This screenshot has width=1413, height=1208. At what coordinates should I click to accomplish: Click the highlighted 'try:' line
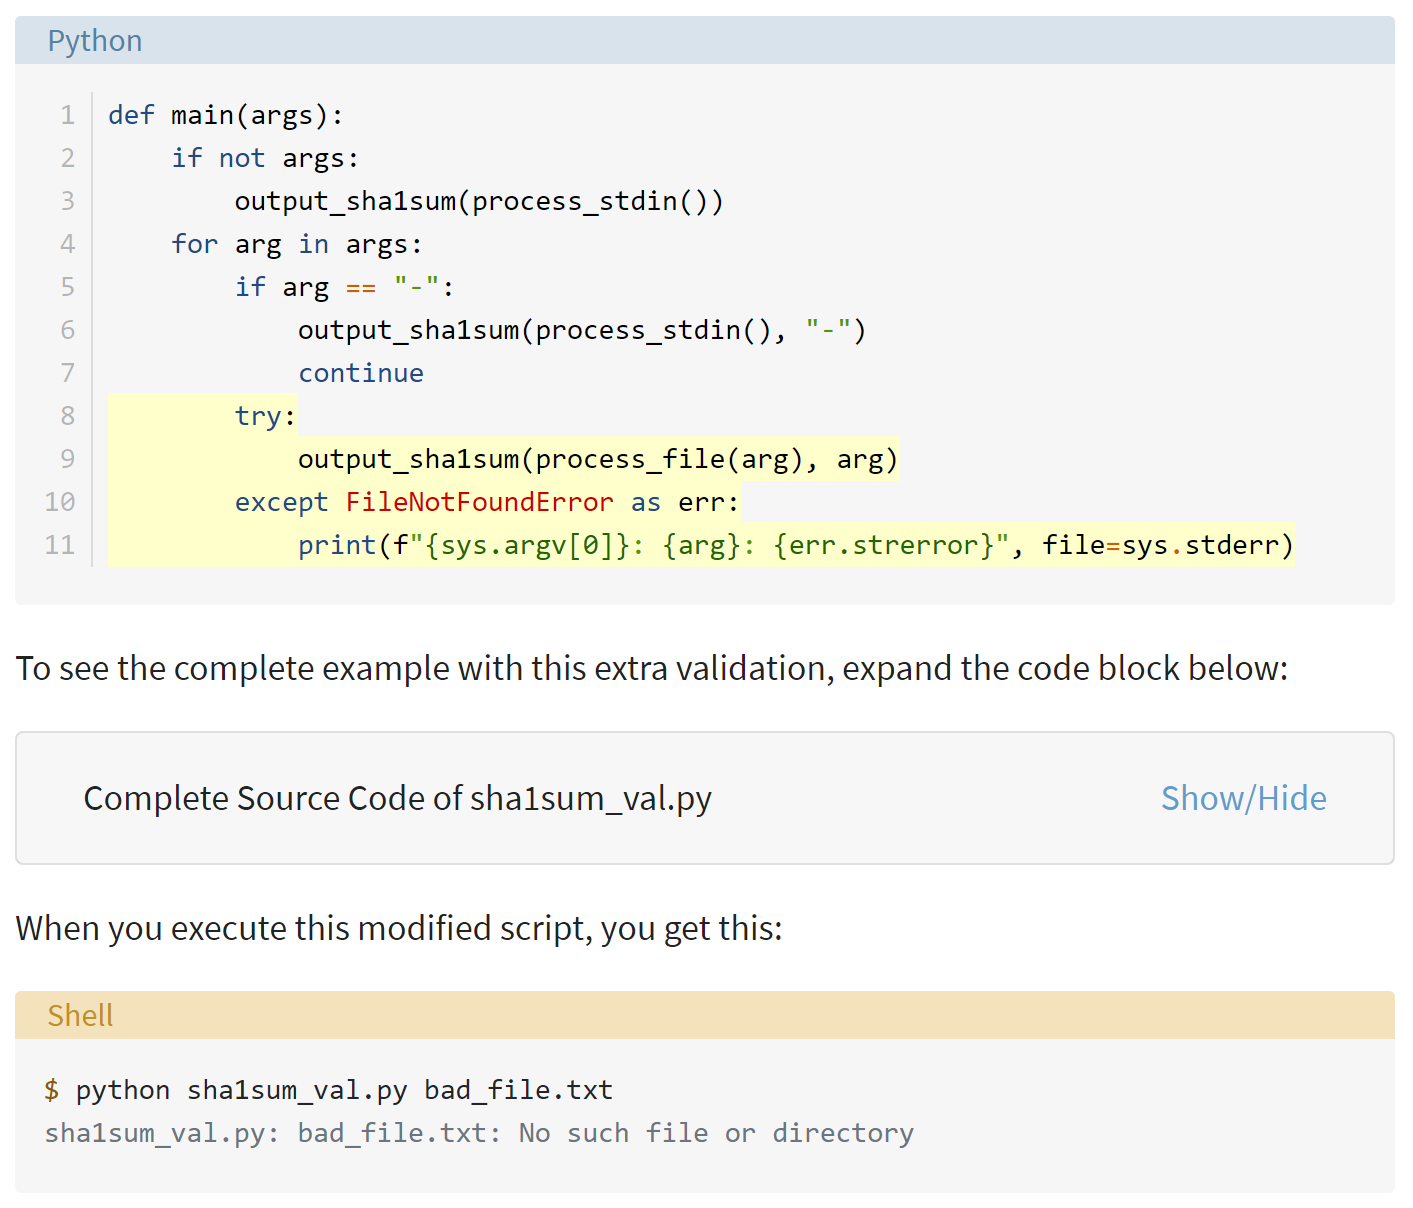coord(266,416)
